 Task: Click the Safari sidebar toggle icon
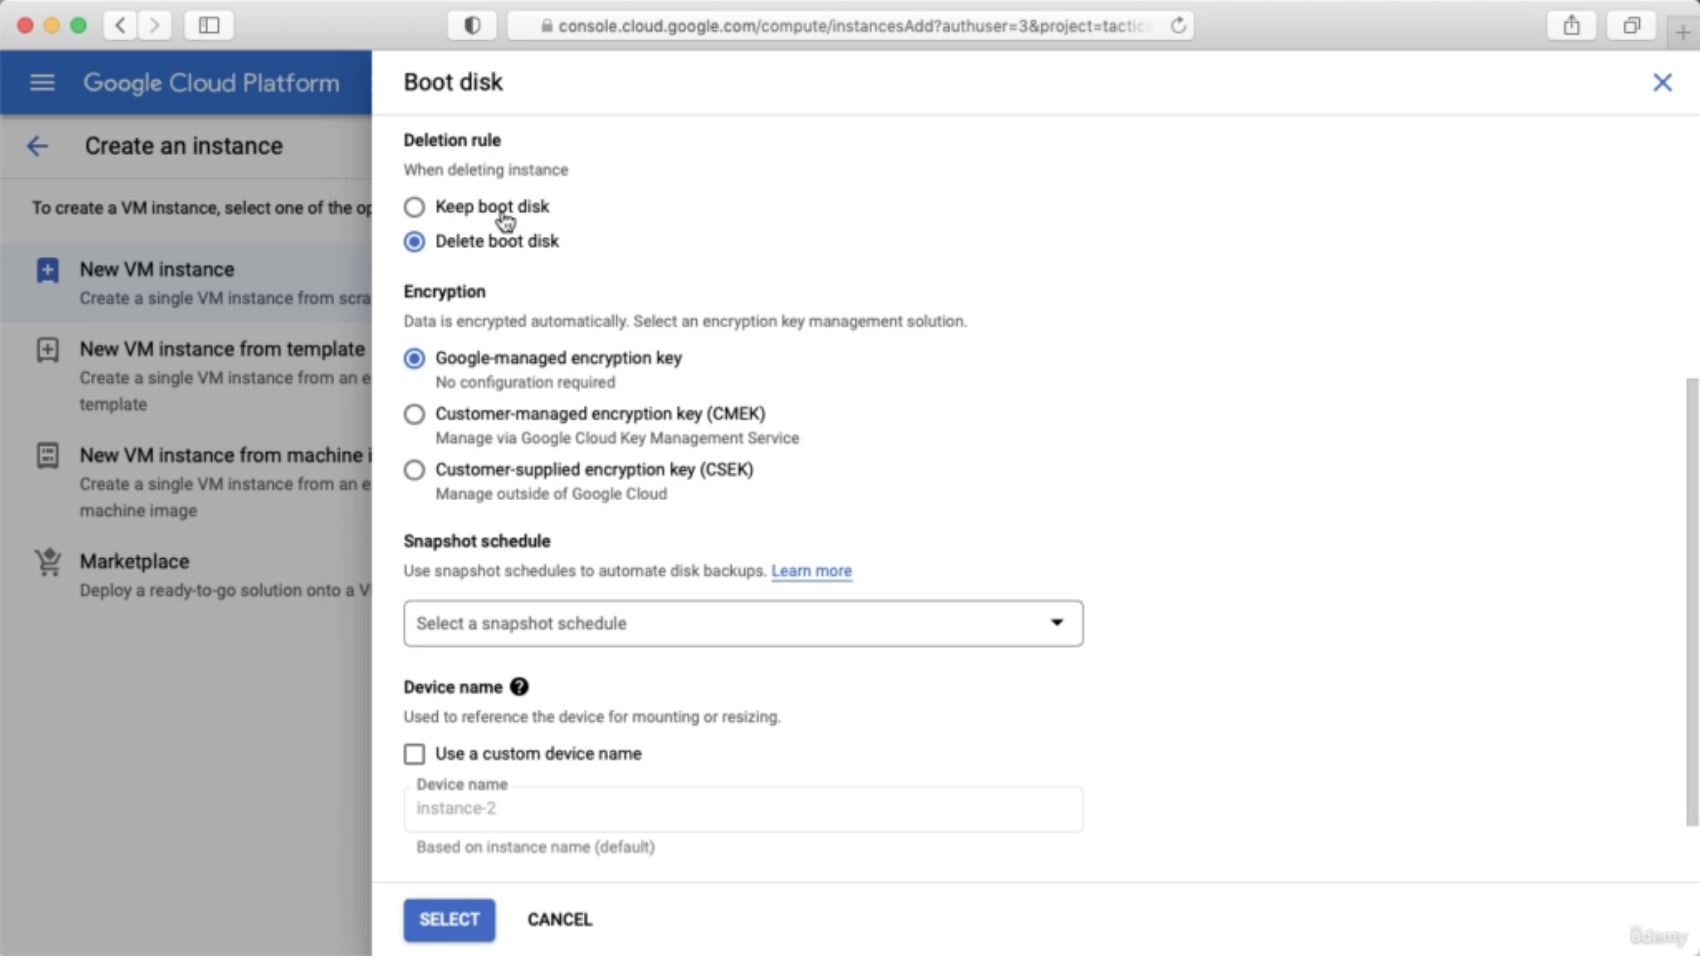[209, 26]
